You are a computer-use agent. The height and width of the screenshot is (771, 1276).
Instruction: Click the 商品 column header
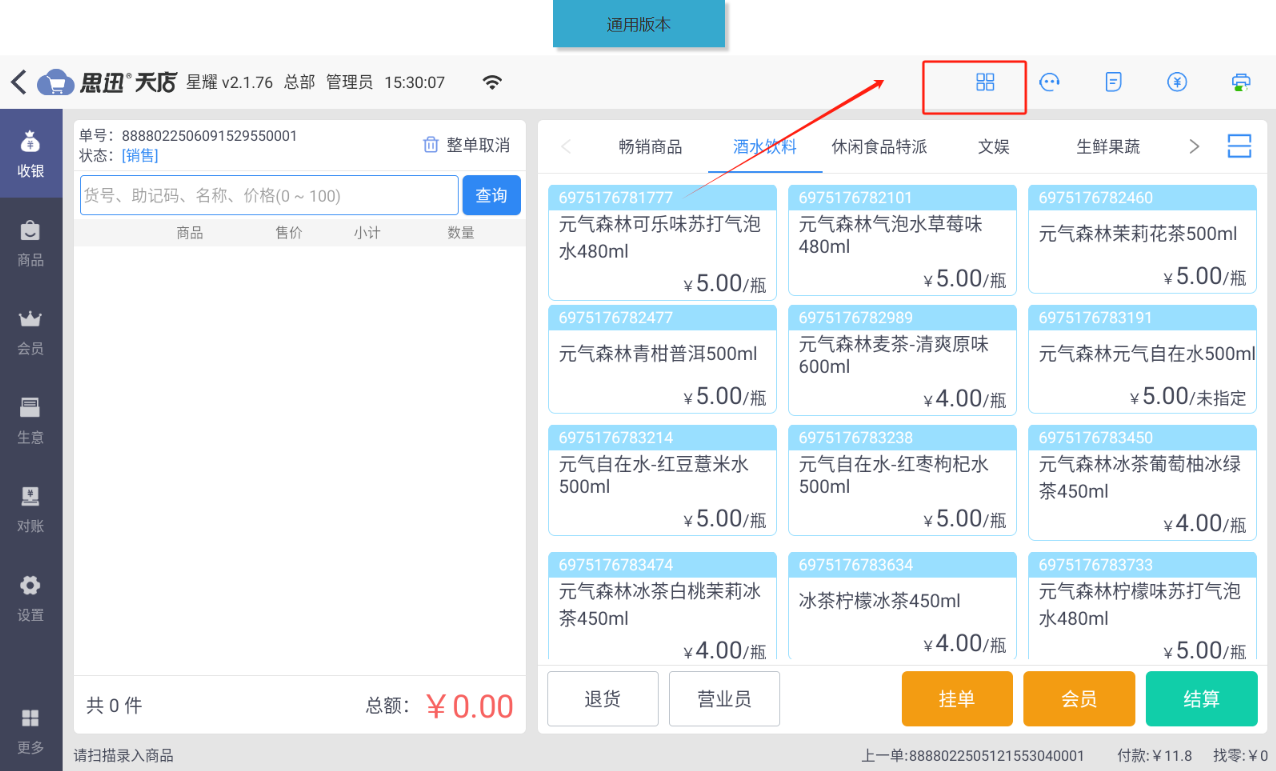[190, 233]
